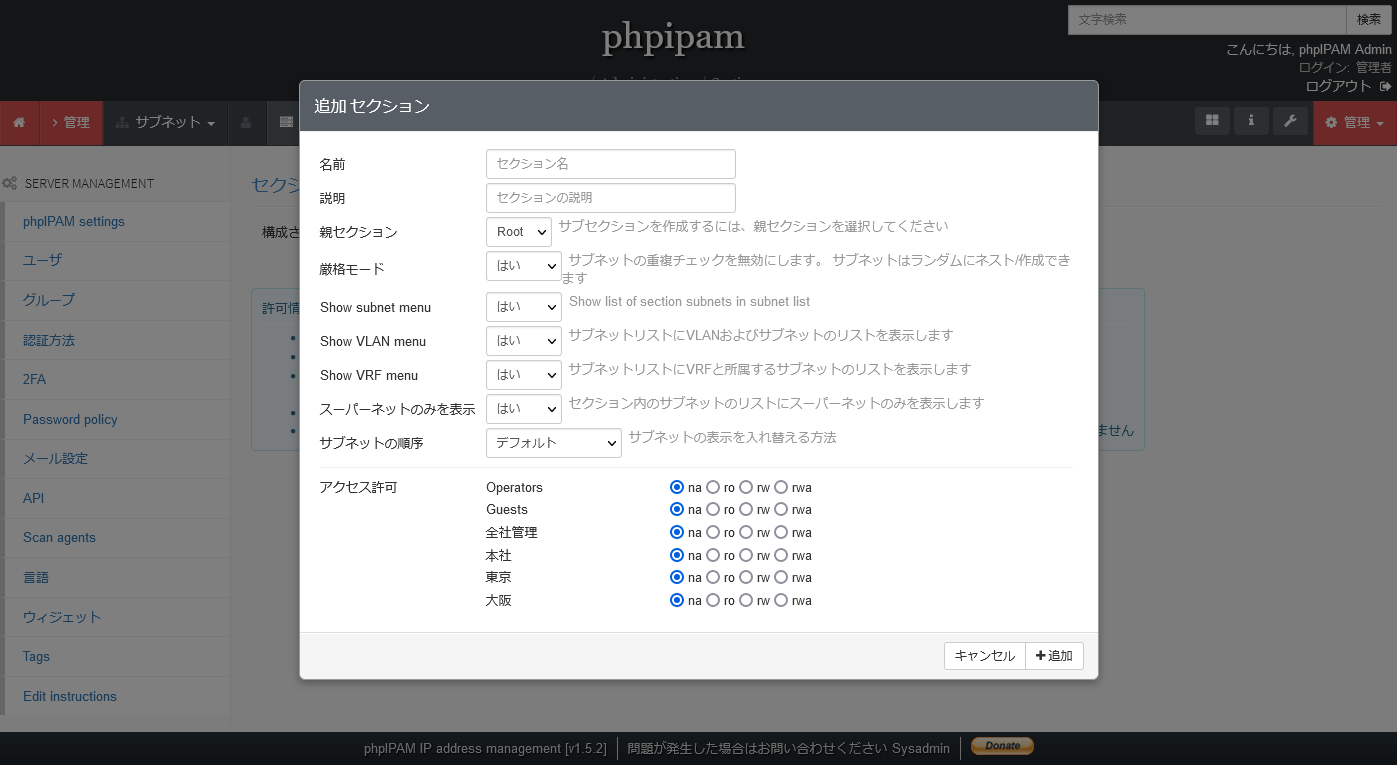Screen dimensions: 1397x765
Task: Expand the サブネット navbar menu
Action: point(166,123)
